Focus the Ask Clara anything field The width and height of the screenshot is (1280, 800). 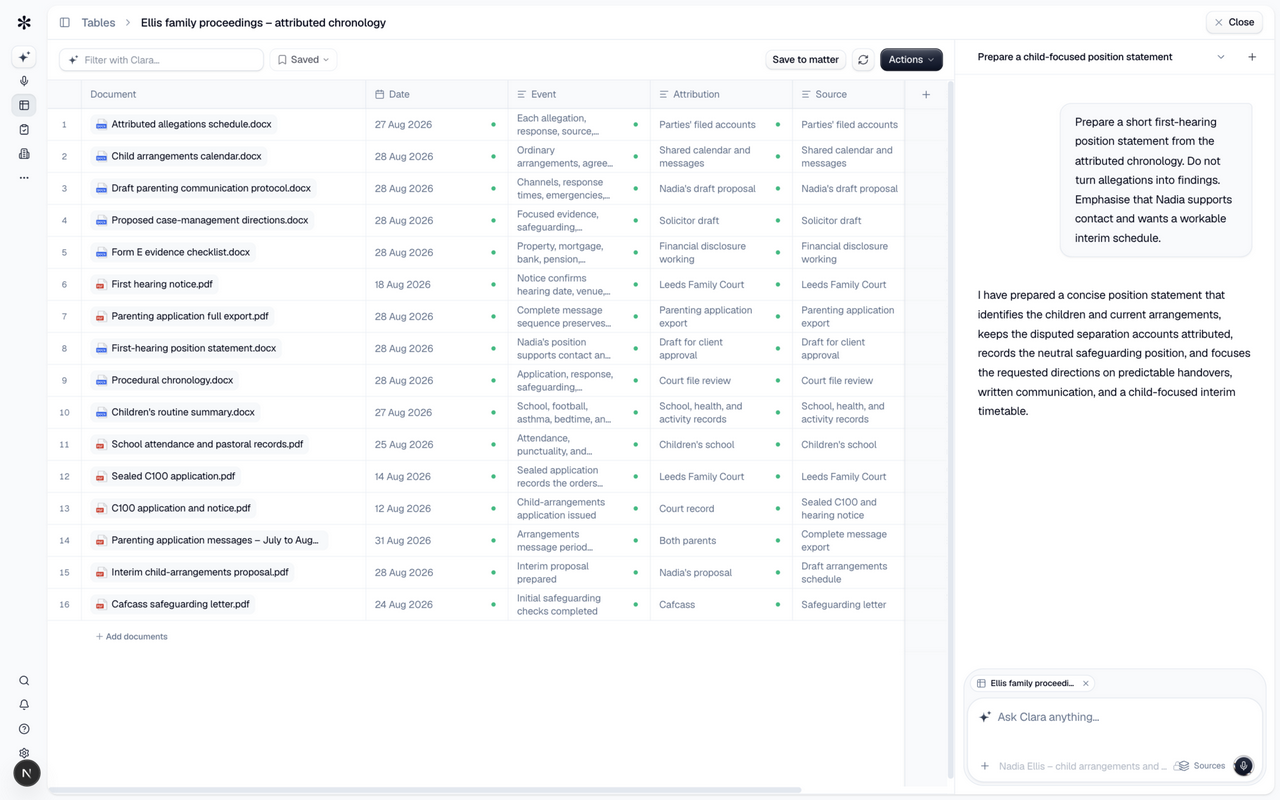point(1113,717)
